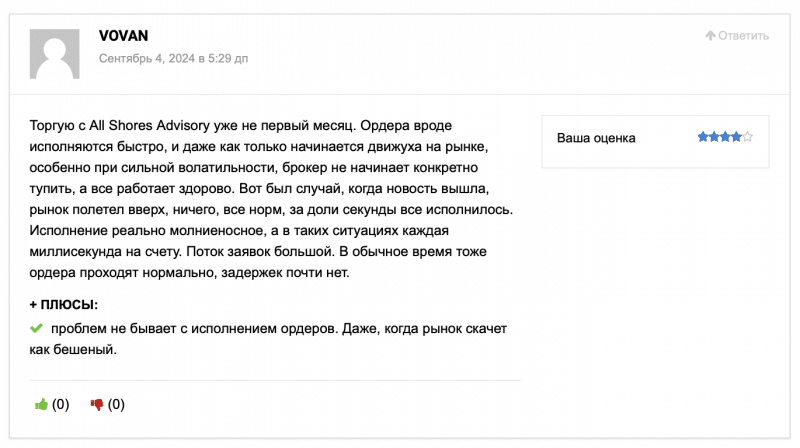Viewport: 800px width, 448px height.
Task: Click the review text mentioning All Shores Advisory
Action: (x=271, y=199)
